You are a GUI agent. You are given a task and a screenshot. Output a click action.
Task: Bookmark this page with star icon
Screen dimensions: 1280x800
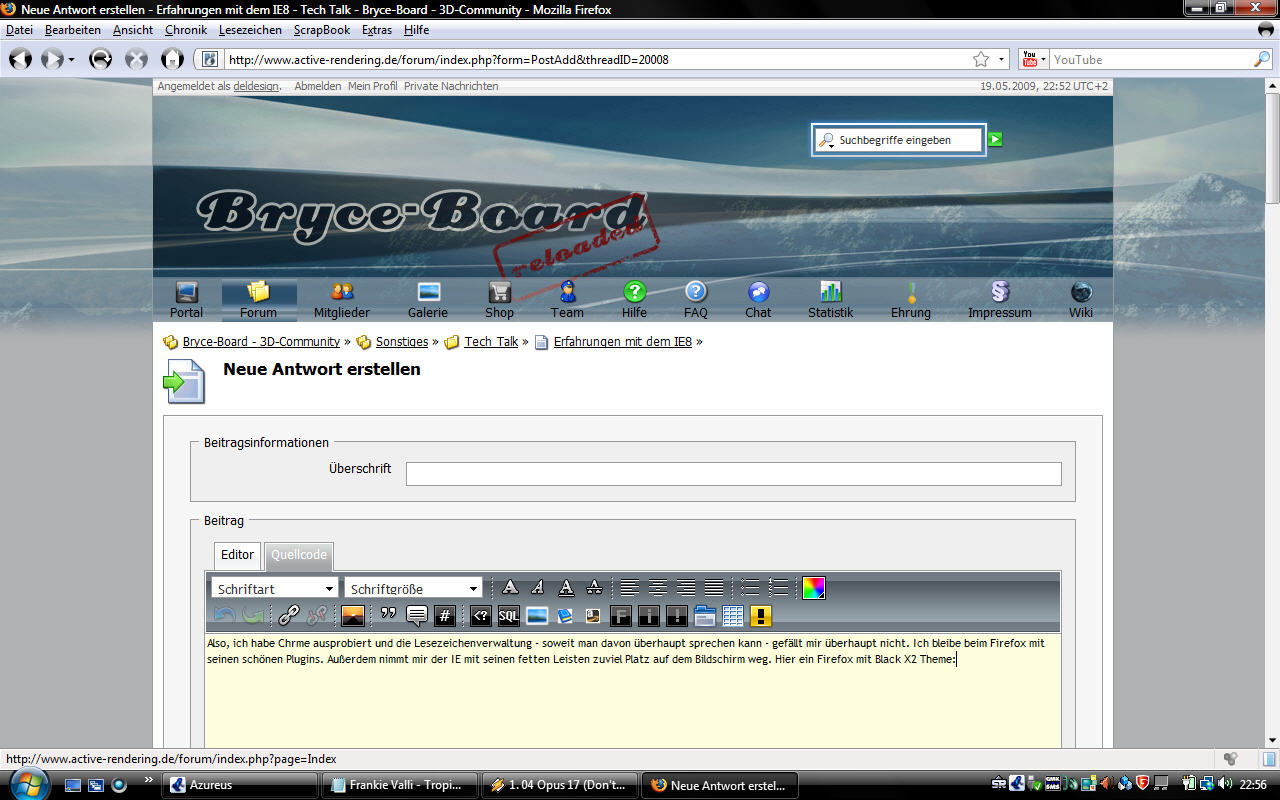click(981, 59)
